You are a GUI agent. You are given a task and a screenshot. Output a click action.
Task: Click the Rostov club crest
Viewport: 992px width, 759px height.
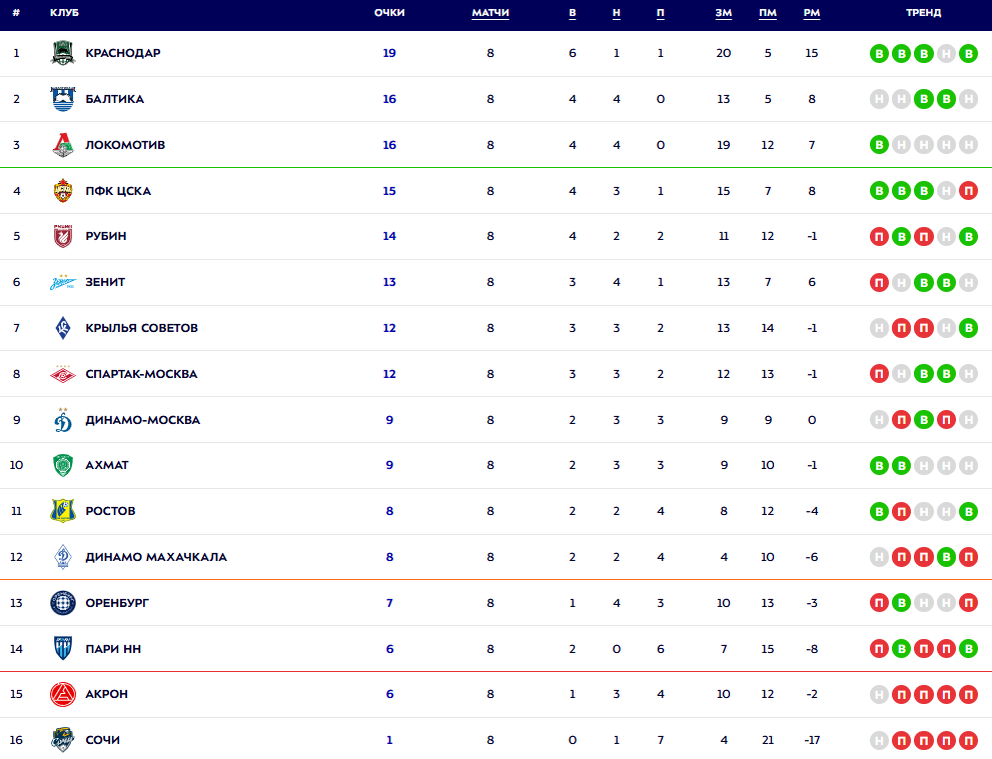[63, 511]
